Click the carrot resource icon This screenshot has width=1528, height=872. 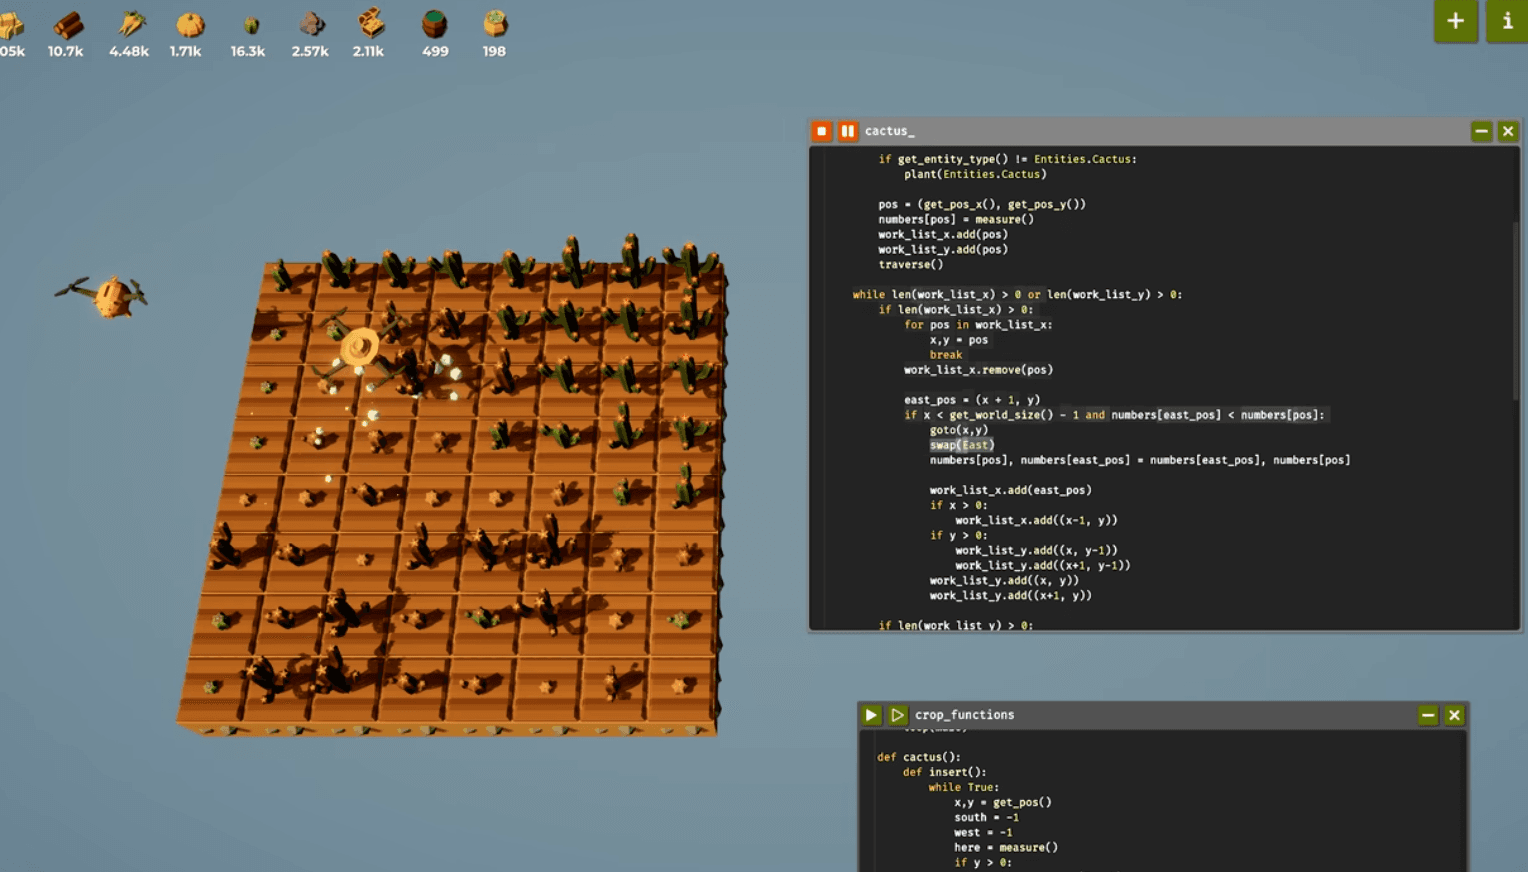[x=128, y=25]
